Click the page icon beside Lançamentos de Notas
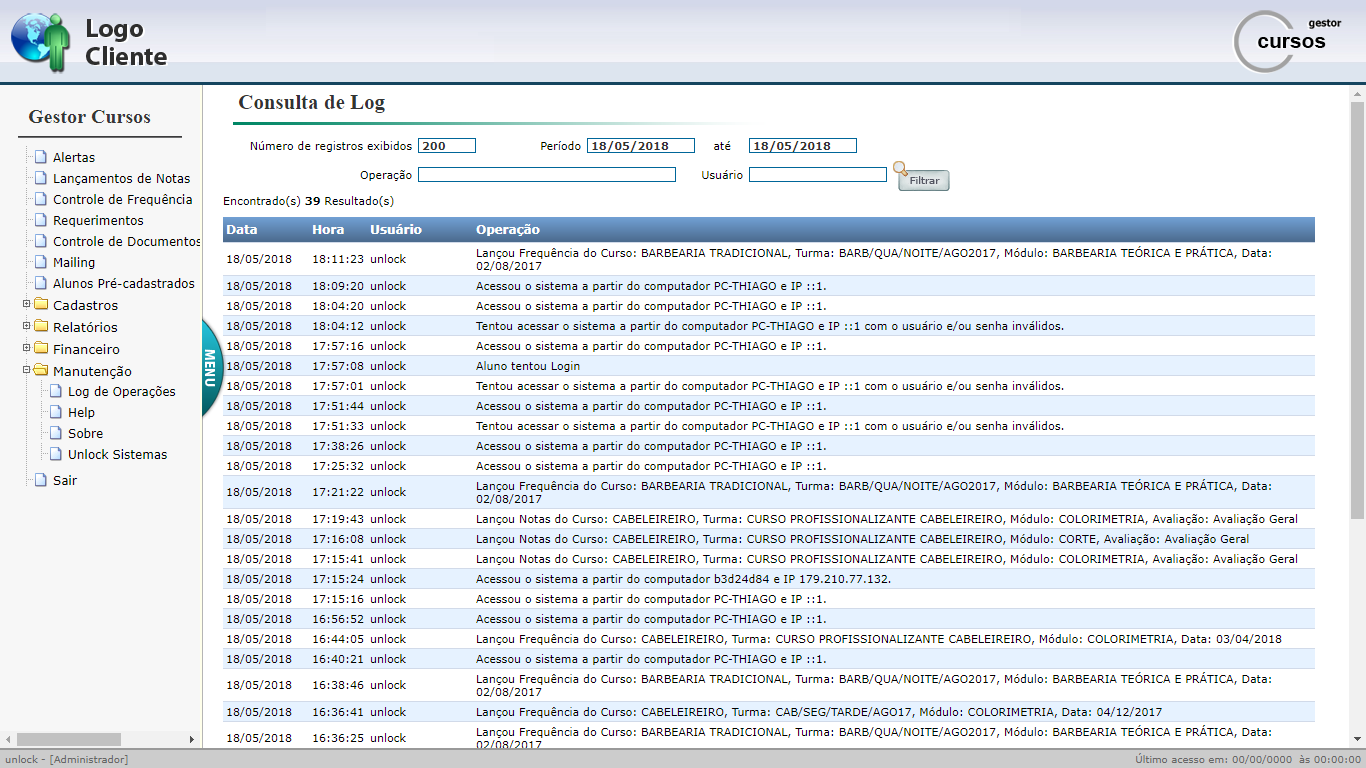The width and height of the screenshot is (1366, 768). click(40, 178)
